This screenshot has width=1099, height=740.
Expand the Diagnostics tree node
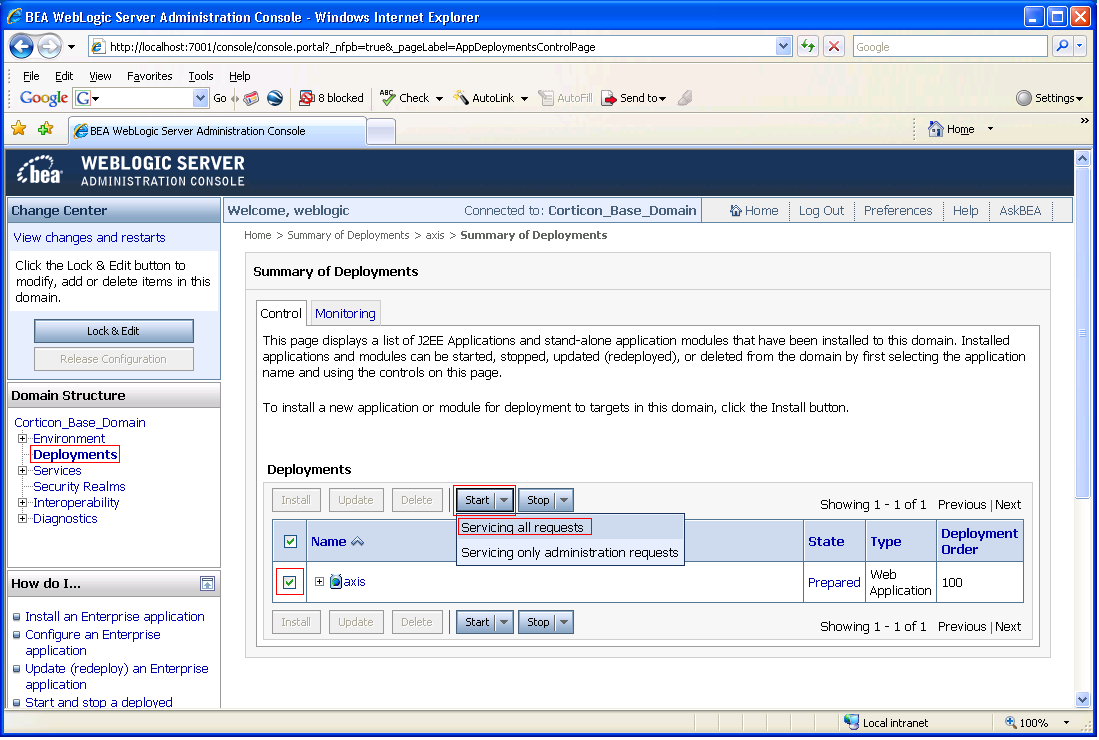(22, 519)
